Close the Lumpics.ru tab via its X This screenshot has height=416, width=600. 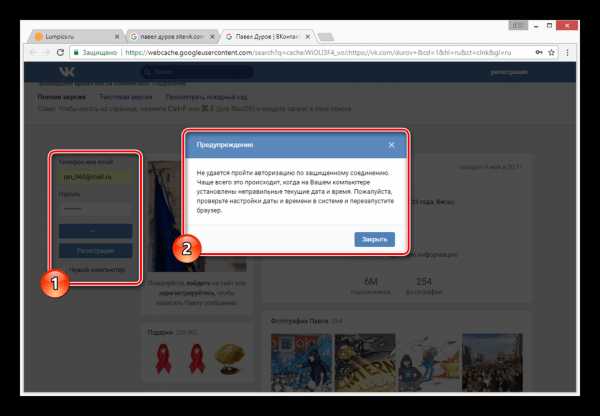[117, 37]
